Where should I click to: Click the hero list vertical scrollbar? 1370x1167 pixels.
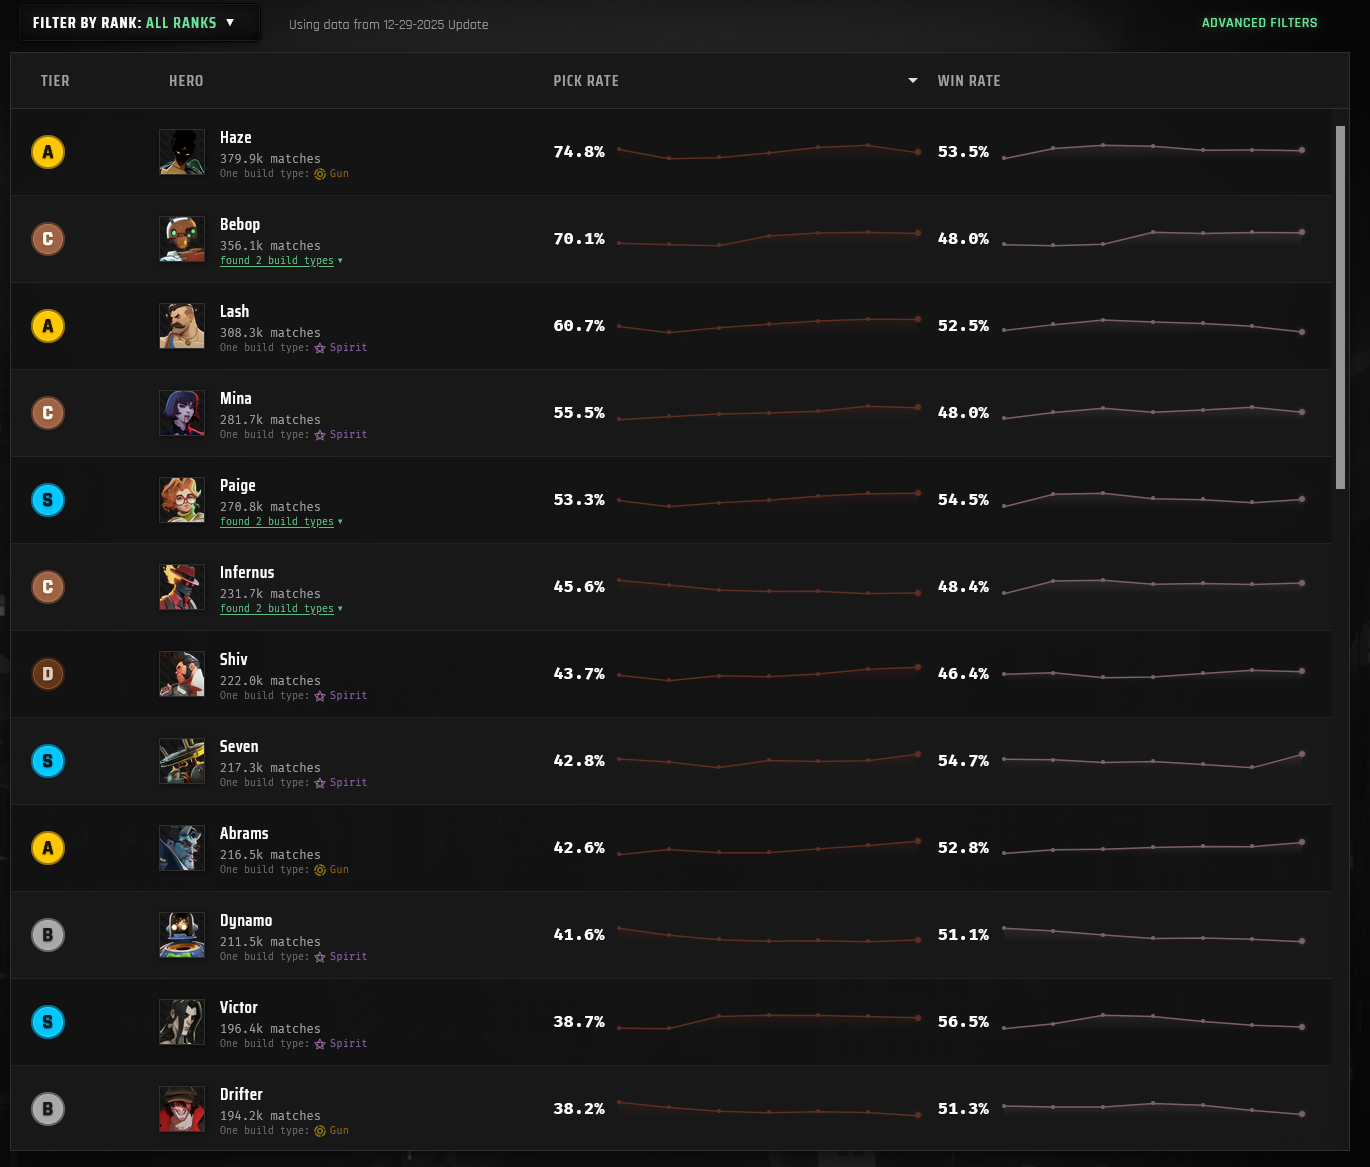coord(1340,307)
